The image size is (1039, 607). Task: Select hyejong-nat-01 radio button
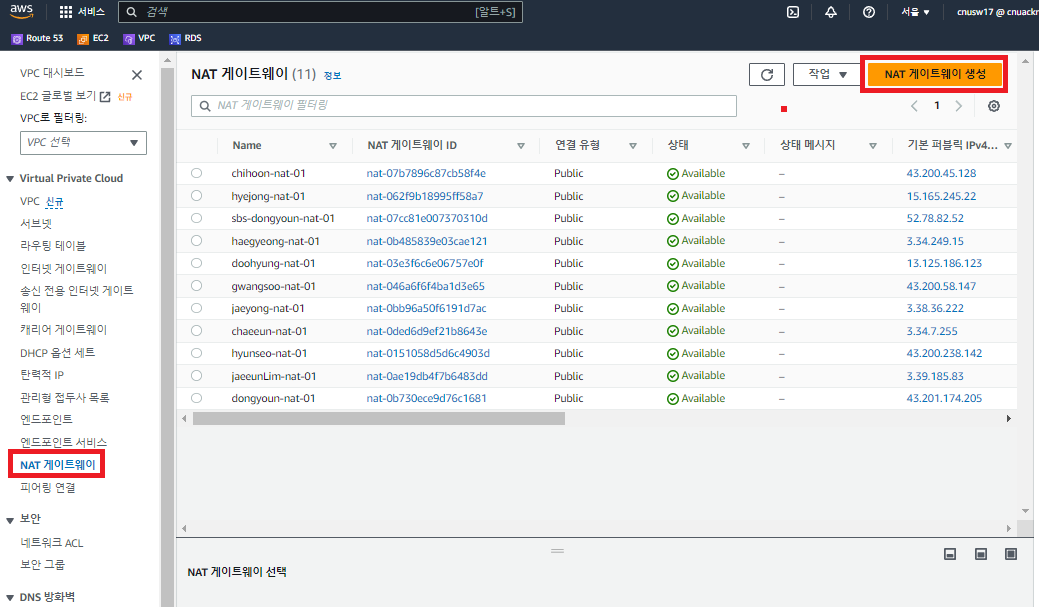click(x=196, y=195)
